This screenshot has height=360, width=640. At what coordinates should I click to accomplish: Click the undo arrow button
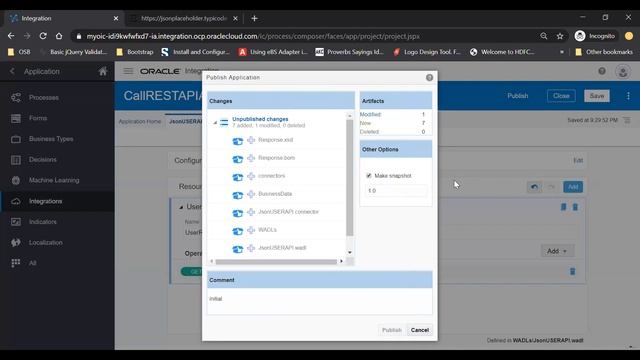pos(534,187)
